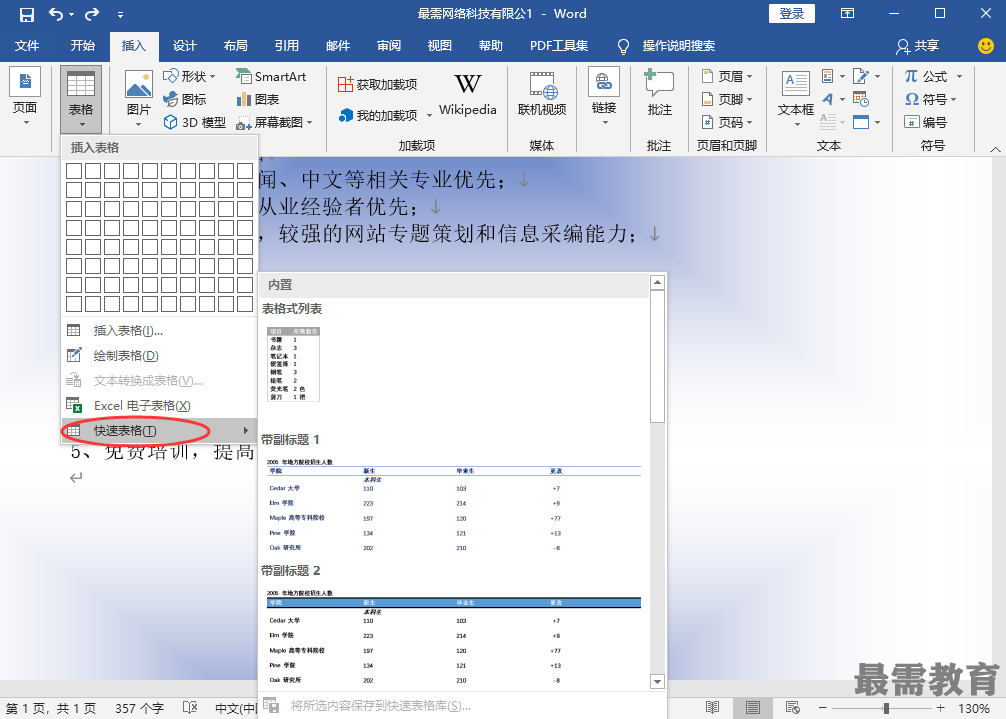Viewport: 1006px width, 719px height.
Task: Click the 登录 (Sign in) button
Action: click(792, 13)
